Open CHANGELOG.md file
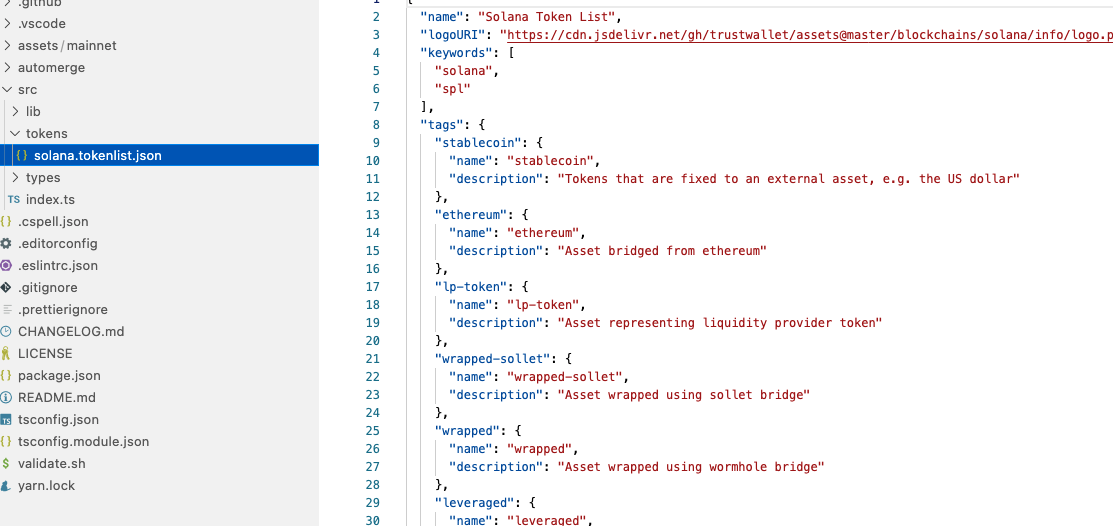 [x=71, y=332]
